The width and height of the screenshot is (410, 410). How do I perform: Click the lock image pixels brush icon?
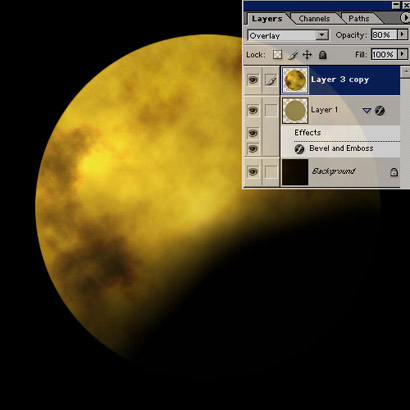coord(292,55)
